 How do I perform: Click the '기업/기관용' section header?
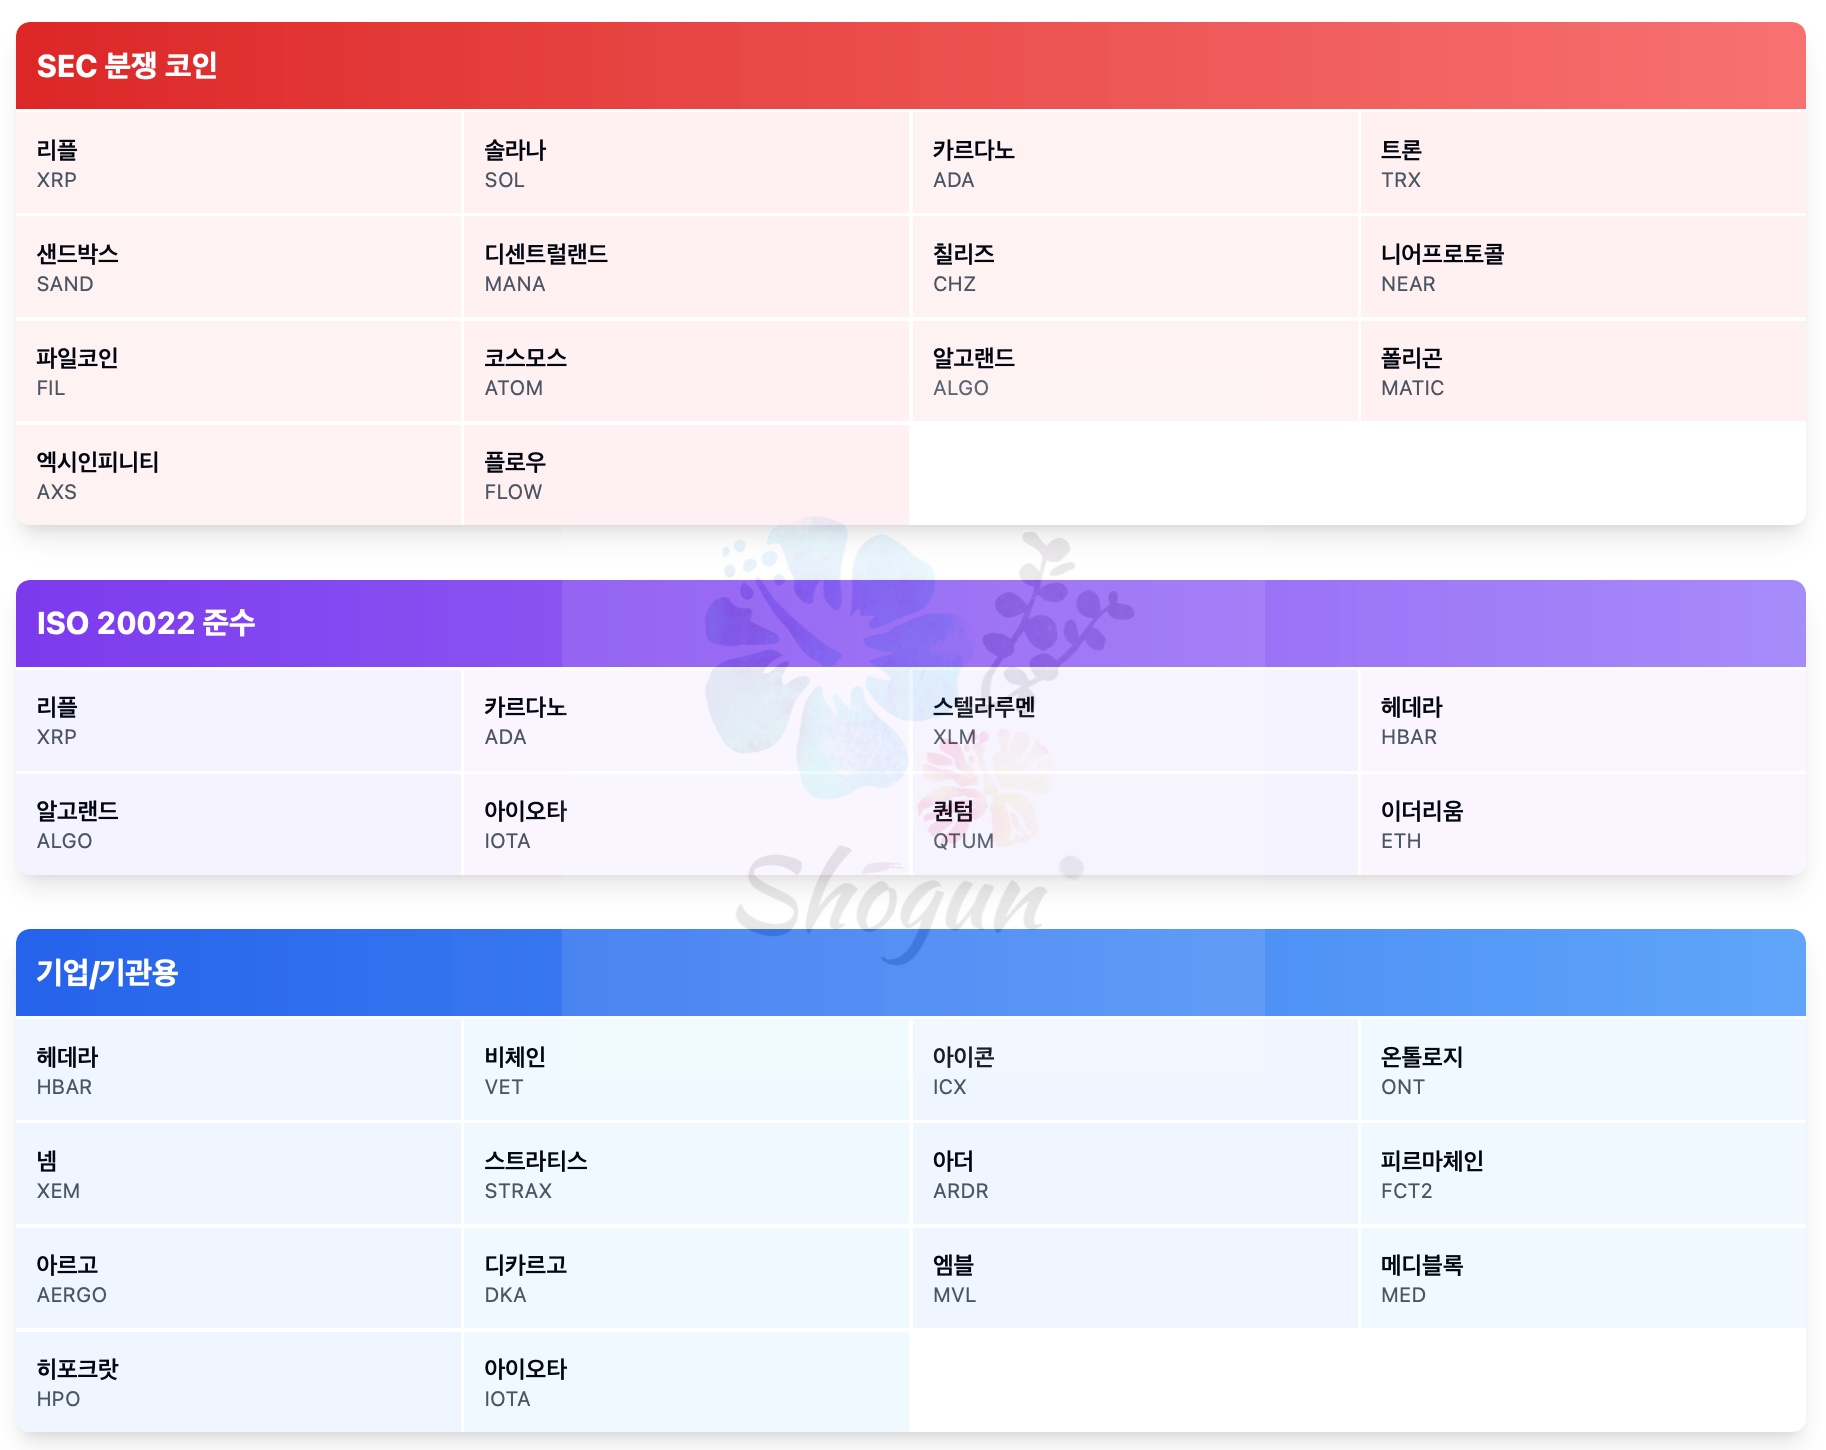pyautogui.click(x=911, y=972)
